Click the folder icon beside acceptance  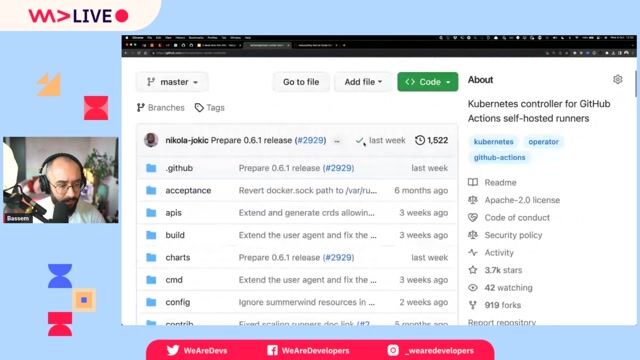click(151, 191)
